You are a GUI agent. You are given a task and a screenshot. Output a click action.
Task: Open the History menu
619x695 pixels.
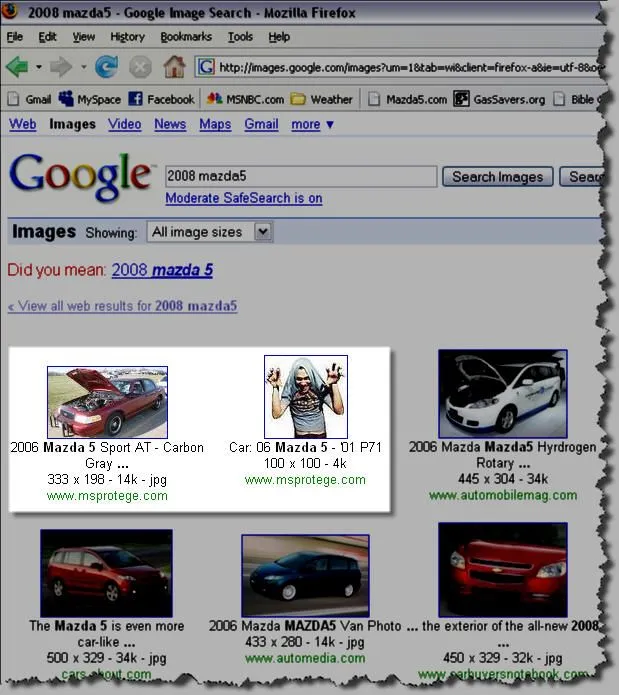tap(127, 37)
